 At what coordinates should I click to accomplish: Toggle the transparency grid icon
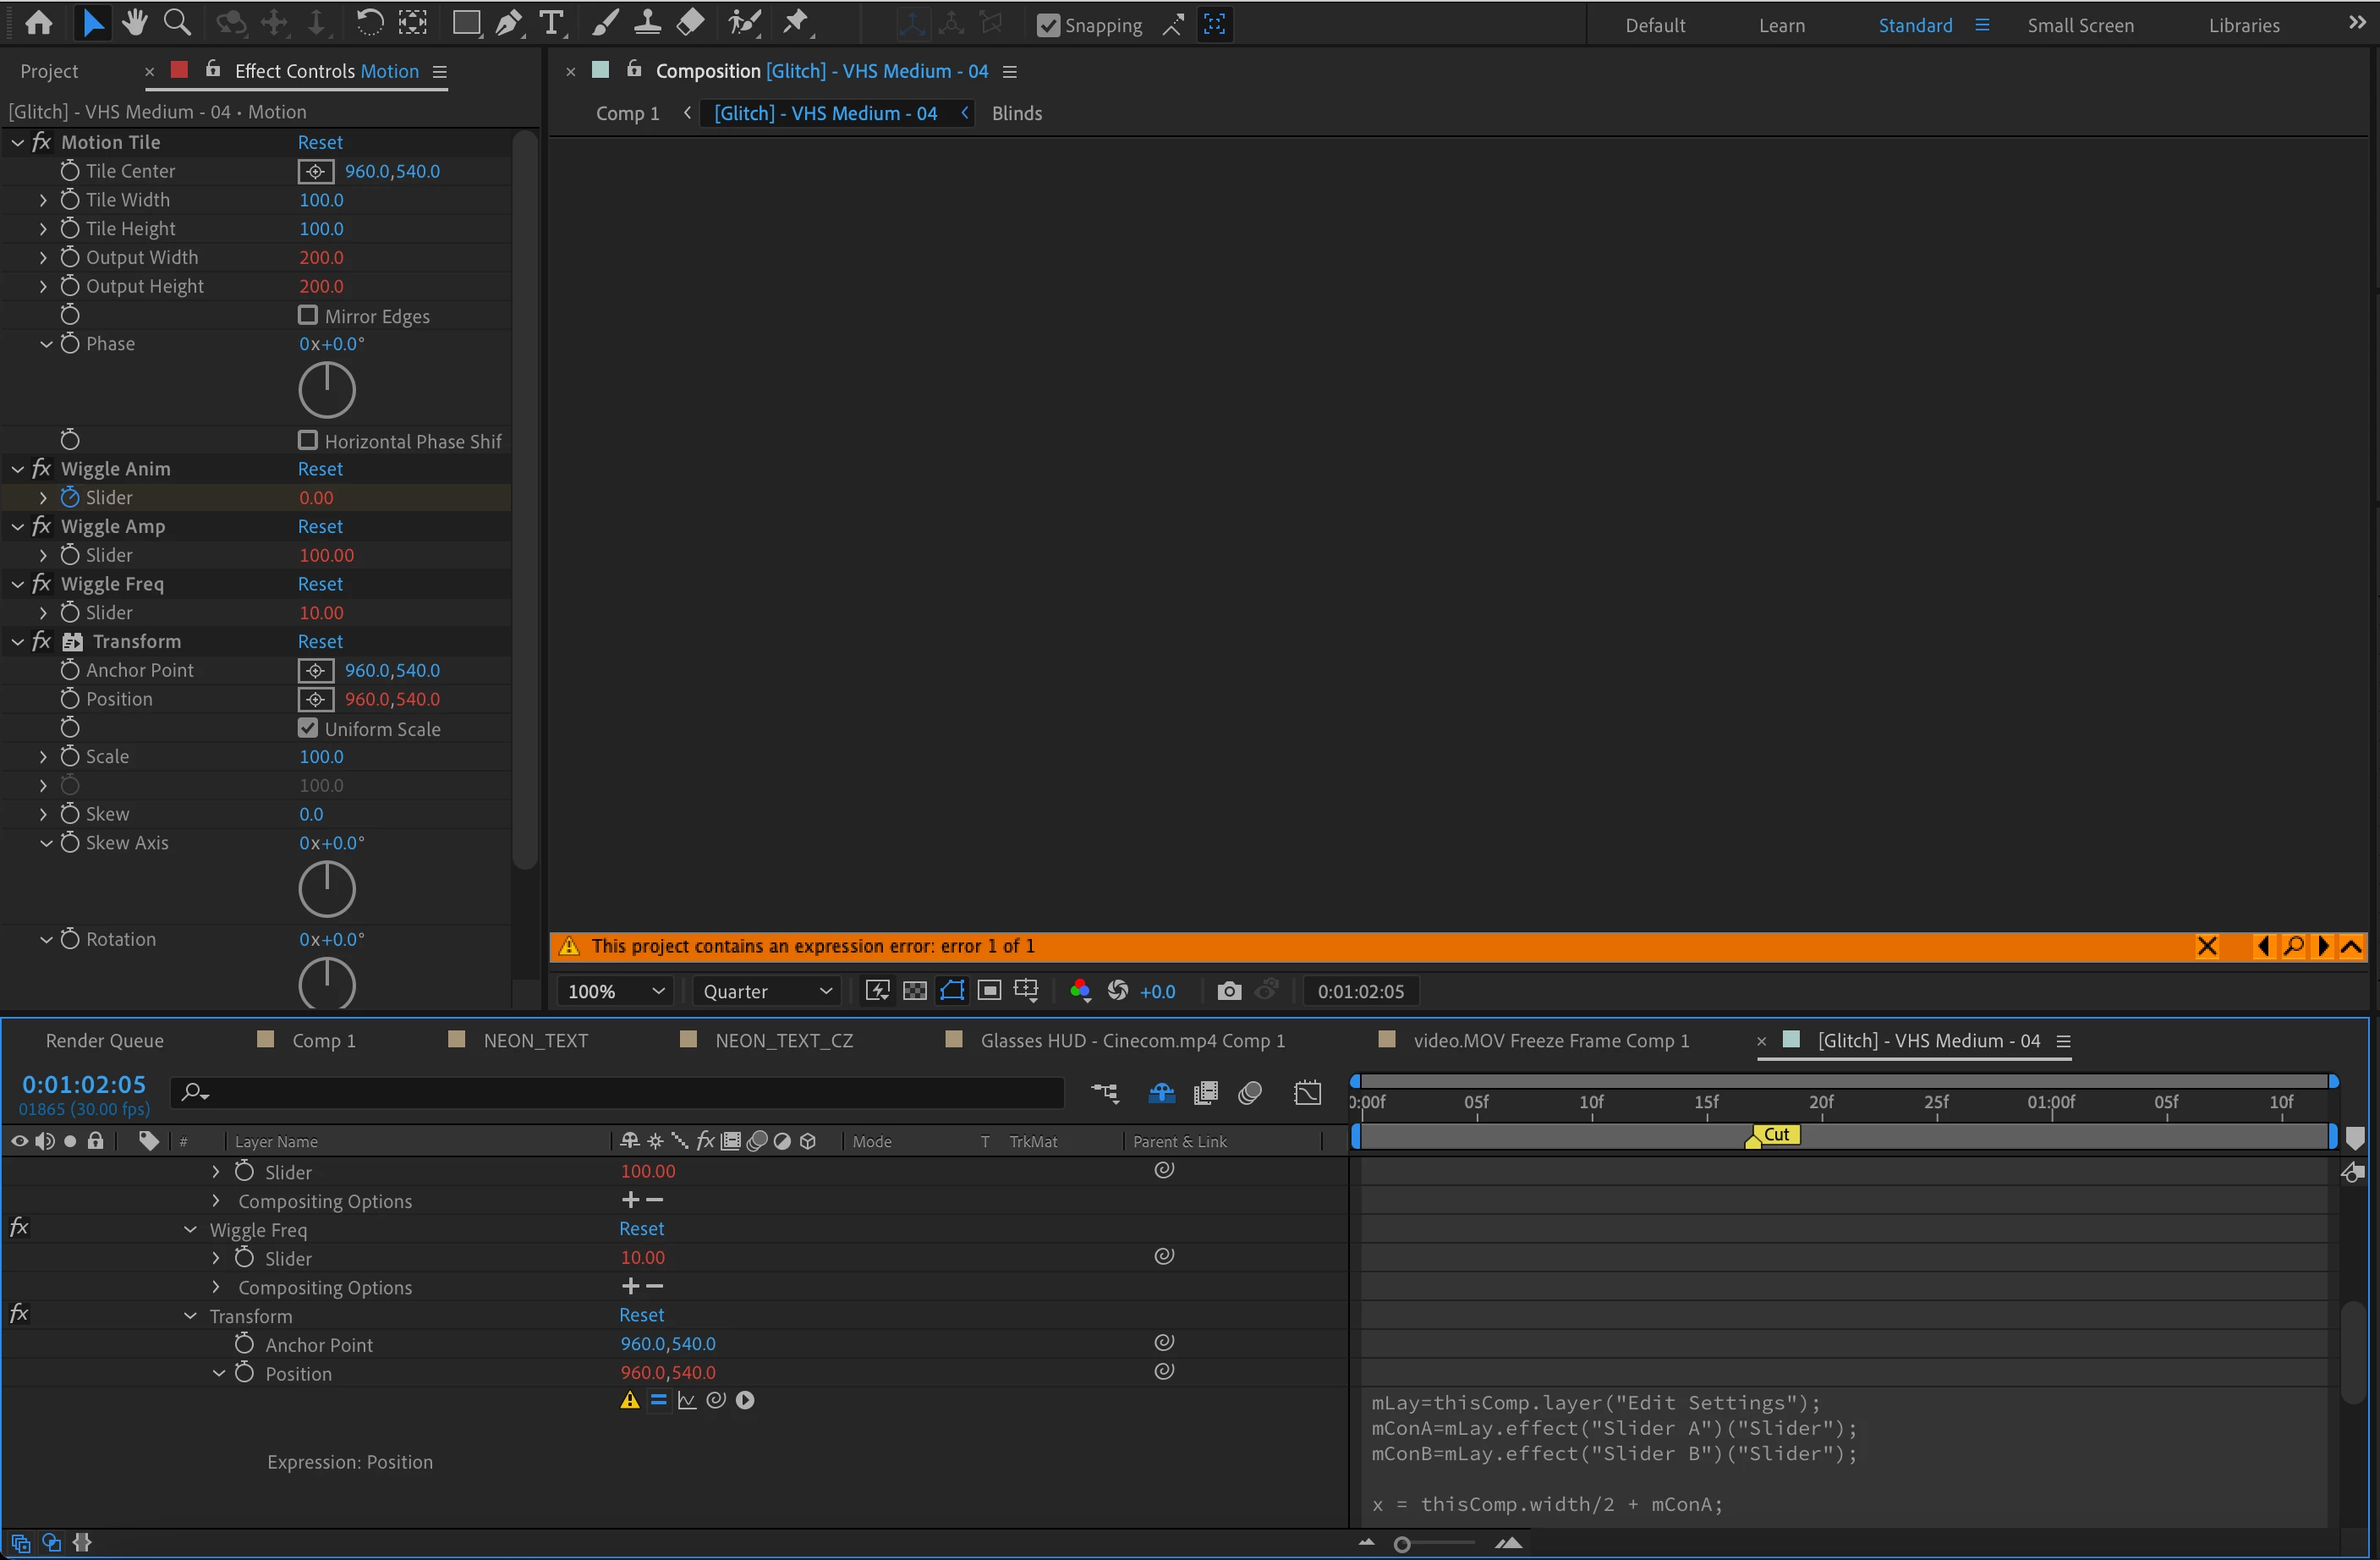tap(914, 991)
